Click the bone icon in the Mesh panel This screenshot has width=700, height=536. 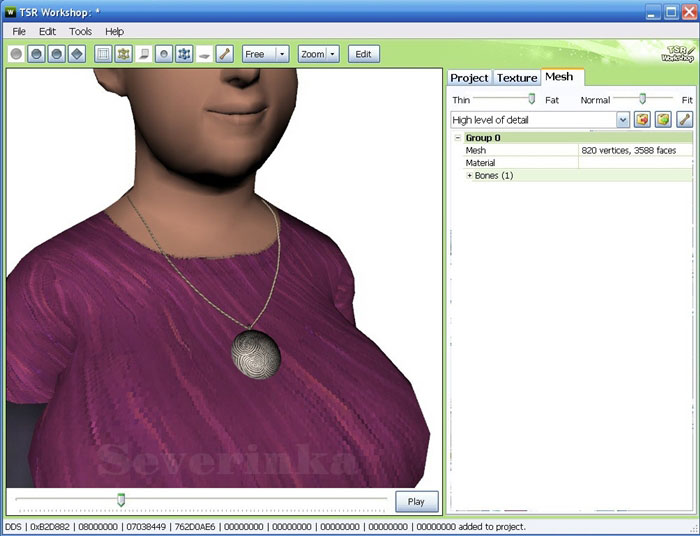685,120
